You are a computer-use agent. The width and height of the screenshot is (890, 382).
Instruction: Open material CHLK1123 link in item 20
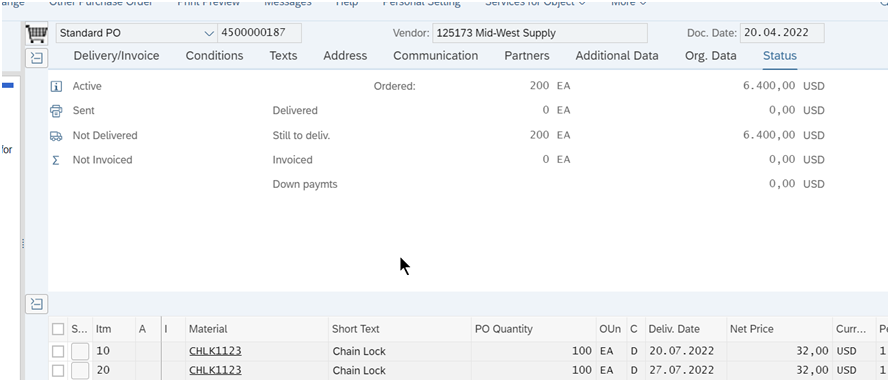215,371
